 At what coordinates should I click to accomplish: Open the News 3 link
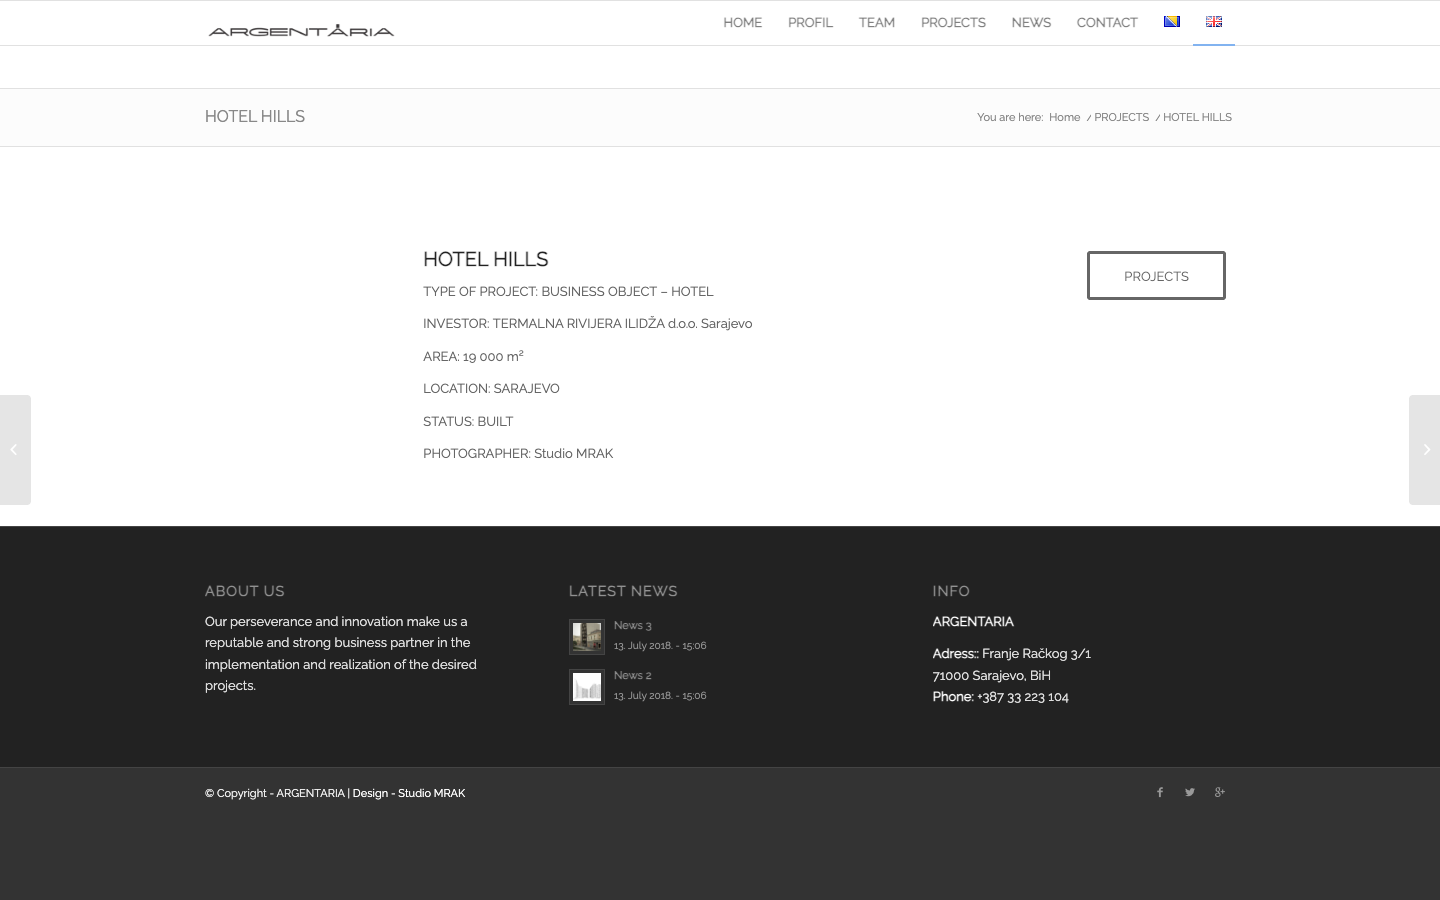point(632,625)
